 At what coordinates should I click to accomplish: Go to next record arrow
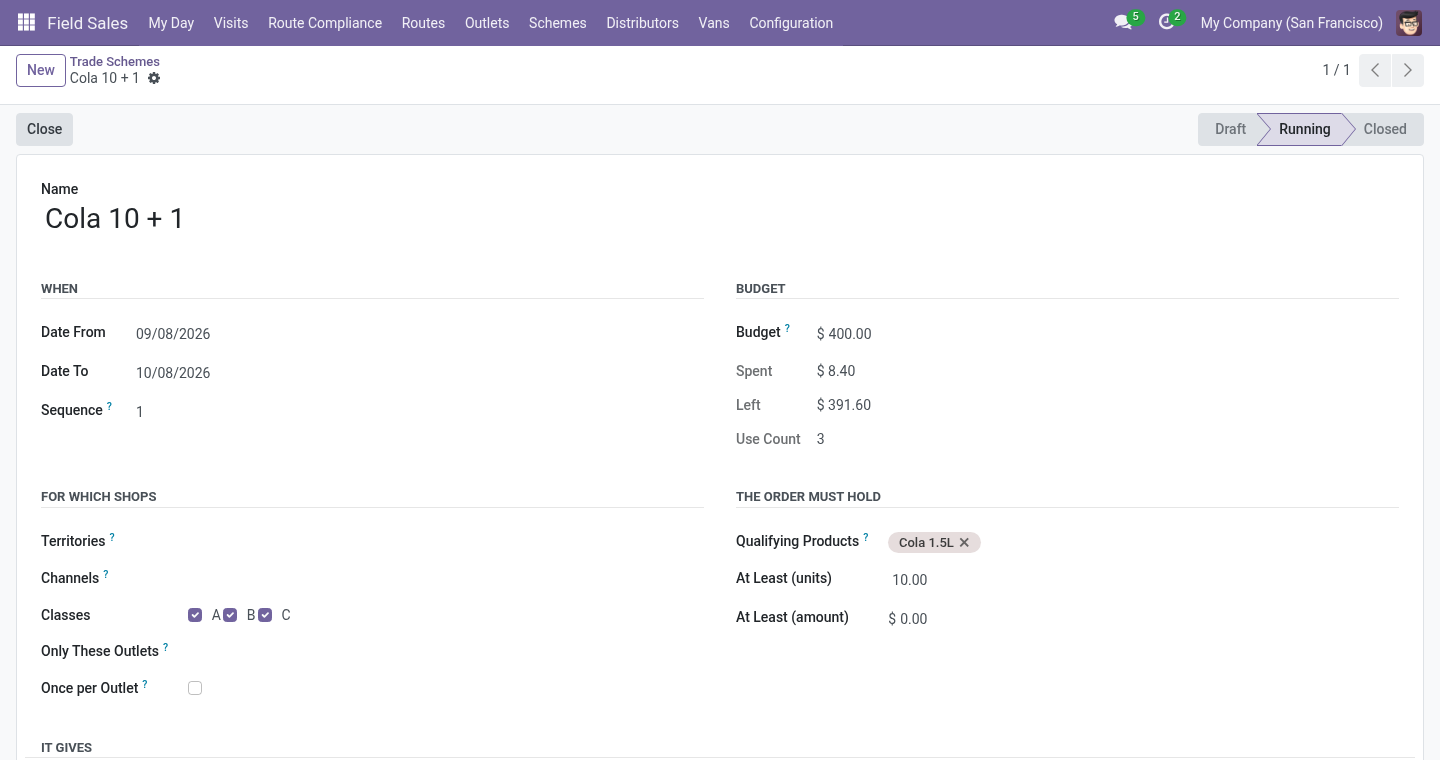tap(1408, 70)
